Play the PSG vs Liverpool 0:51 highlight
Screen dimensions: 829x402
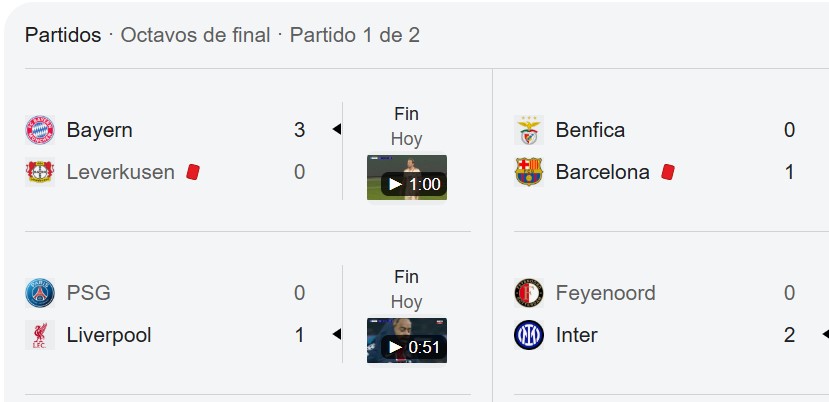coord(407,340)
